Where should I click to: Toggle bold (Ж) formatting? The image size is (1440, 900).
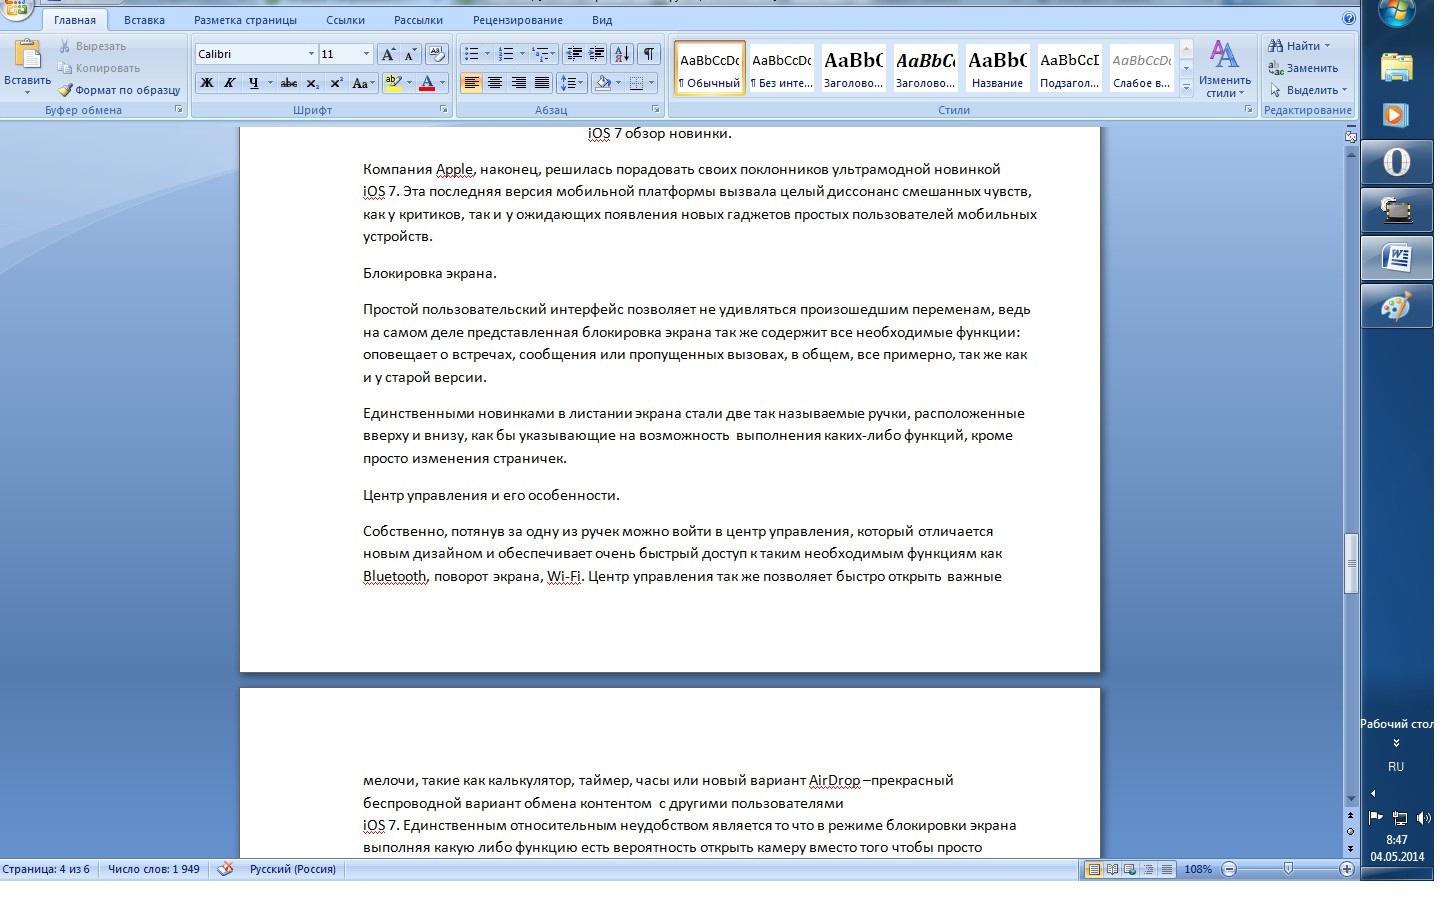(207, 83)
